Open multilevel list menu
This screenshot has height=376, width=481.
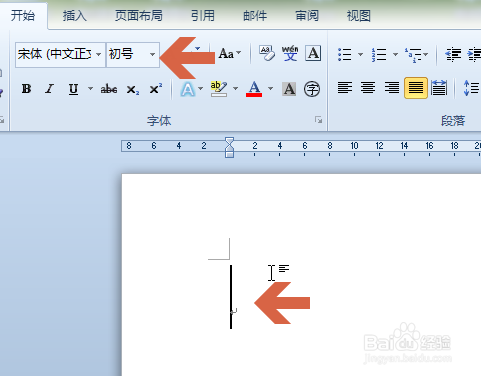pyautogui.click(x=416, y=55)
